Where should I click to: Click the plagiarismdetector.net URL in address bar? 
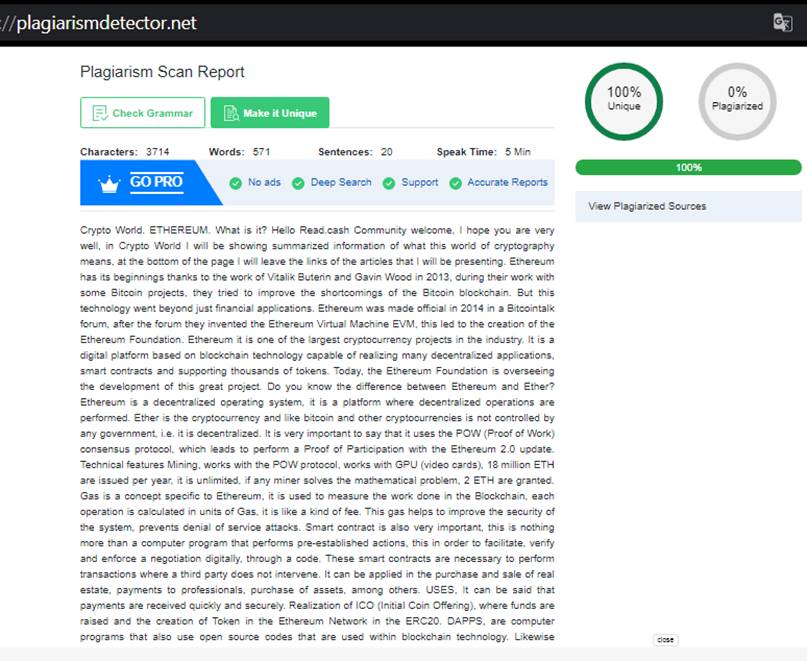pyautogui.click(x=106, y=23)
